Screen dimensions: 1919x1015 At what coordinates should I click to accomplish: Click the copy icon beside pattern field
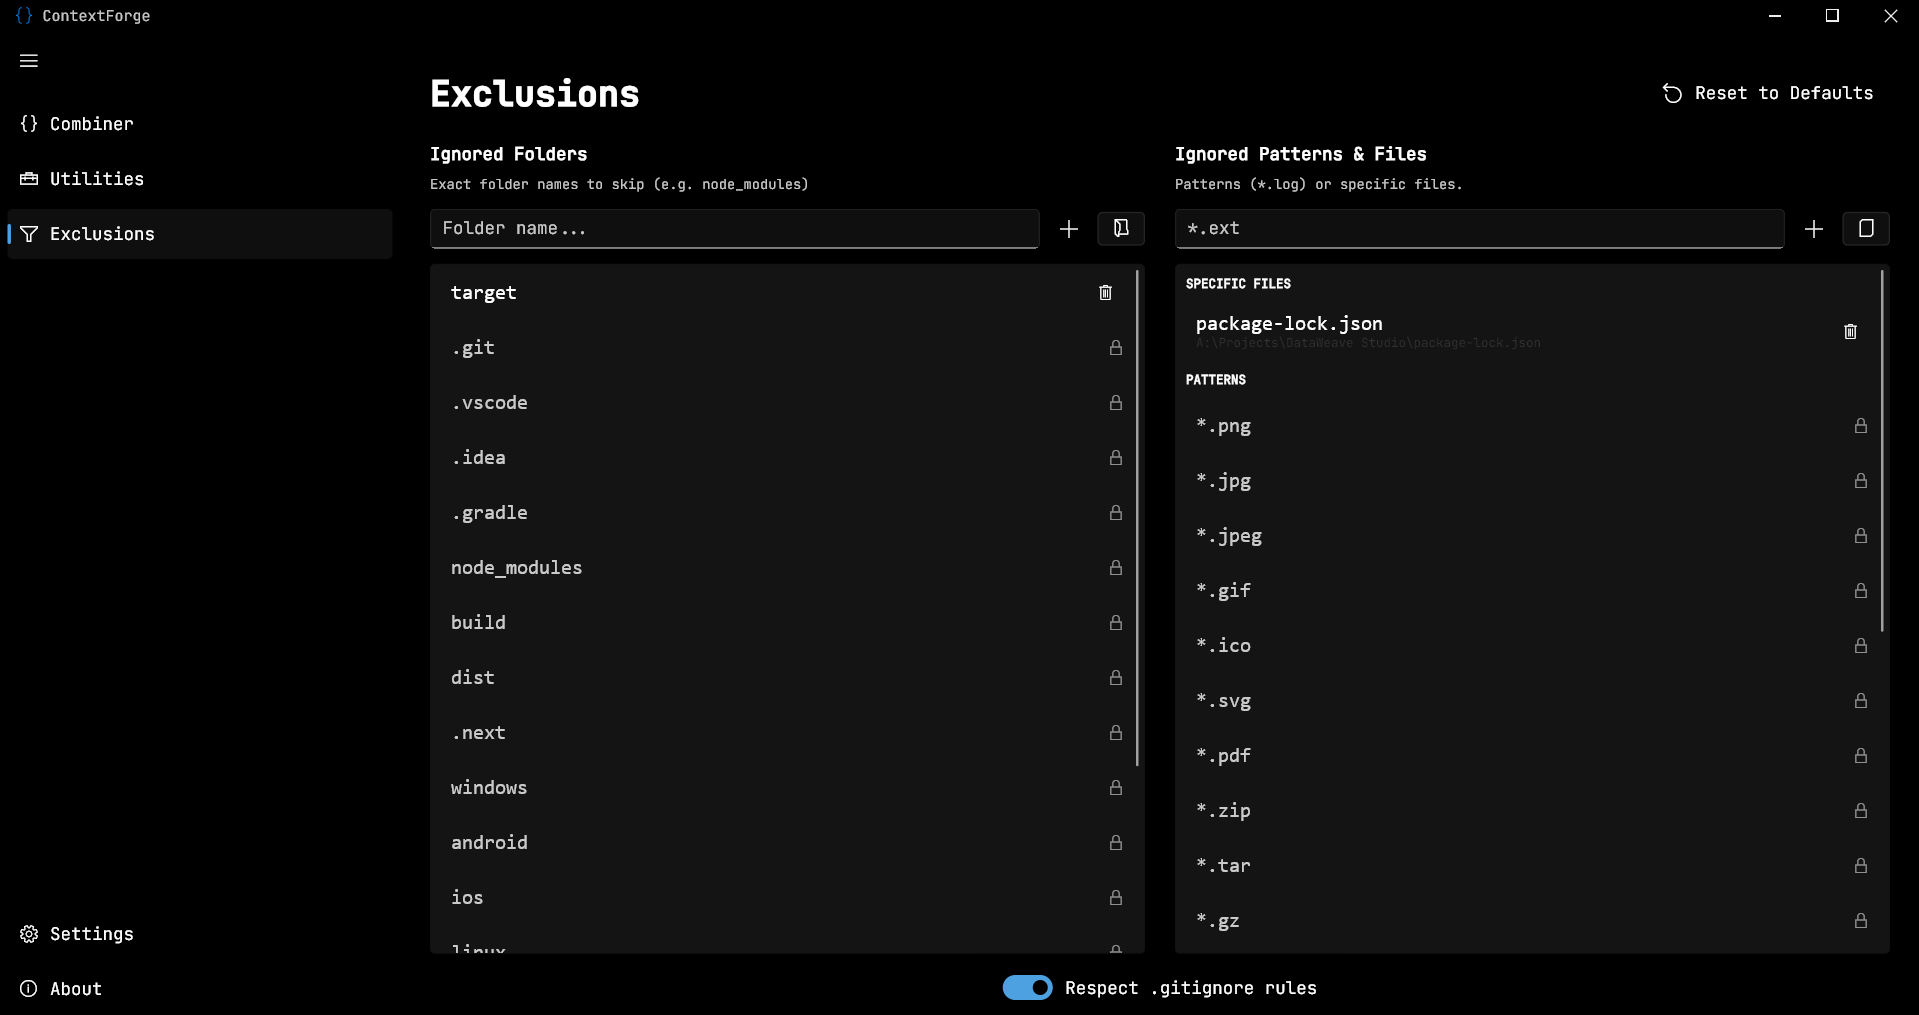click(1866, 229)
